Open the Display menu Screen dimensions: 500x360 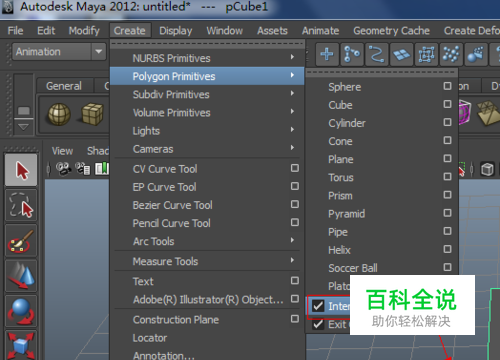tap(176, 31)
